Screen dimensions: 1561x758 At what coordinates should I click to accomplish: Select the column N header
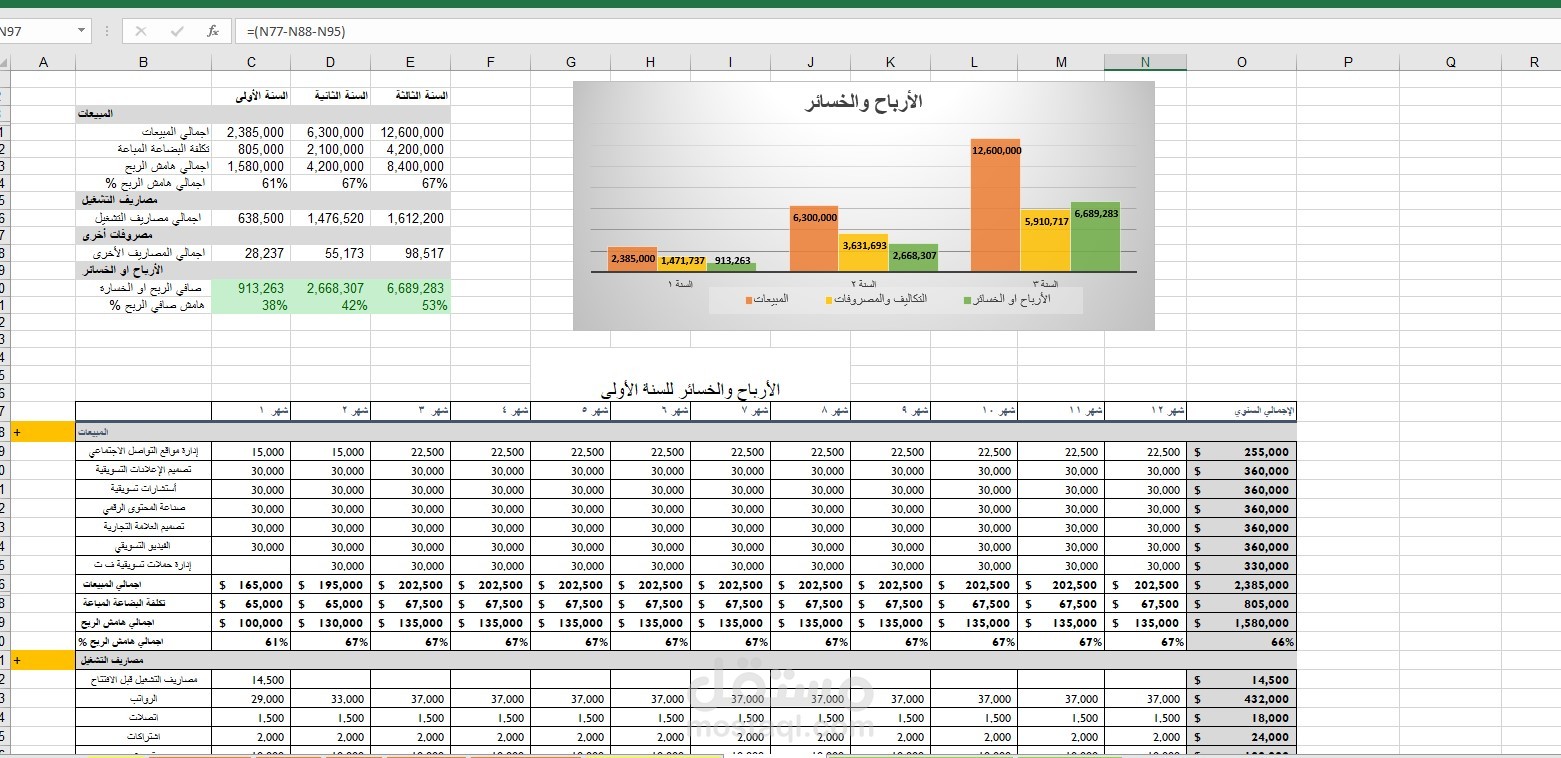tap(1146, 62)
